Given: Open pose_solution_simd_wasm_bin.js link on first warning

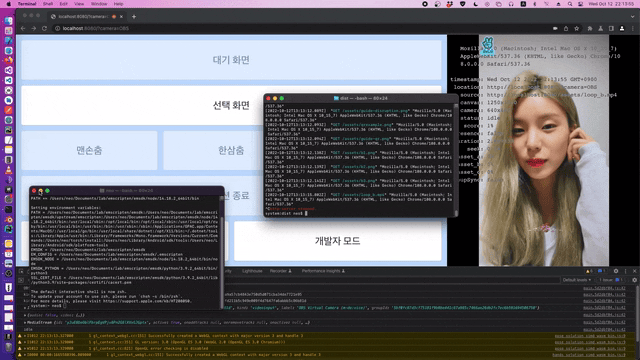Looking at the screenshot, I should (x=590, y=336).
